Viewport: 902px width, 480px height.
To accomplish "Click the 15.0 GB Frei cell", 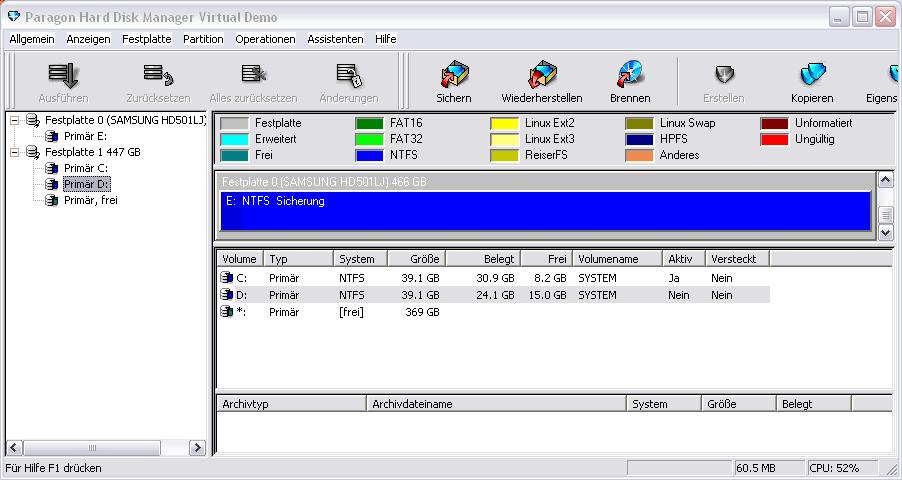I will [547, 295].
